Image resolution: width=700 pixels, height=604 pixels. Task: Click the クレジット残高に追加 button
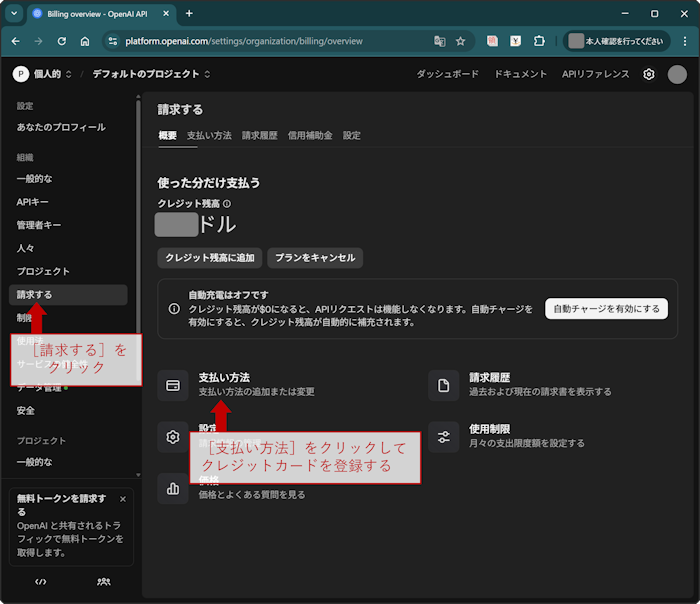coord(209,257)
